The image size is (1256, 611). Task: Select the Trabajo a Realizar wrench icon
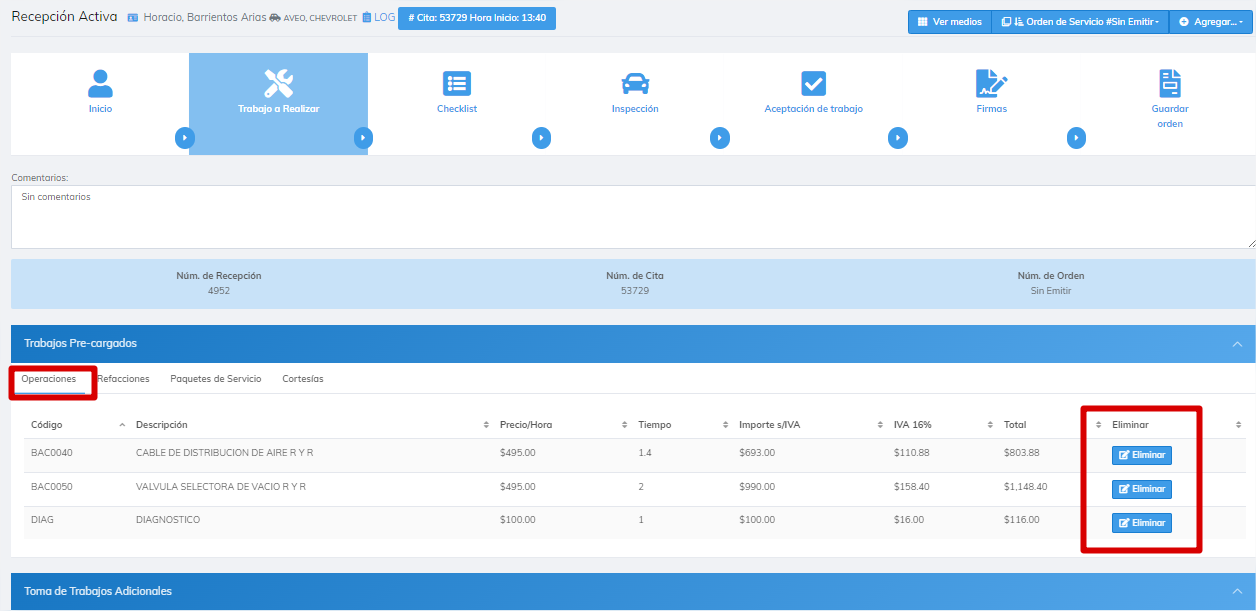pos(278,83)
